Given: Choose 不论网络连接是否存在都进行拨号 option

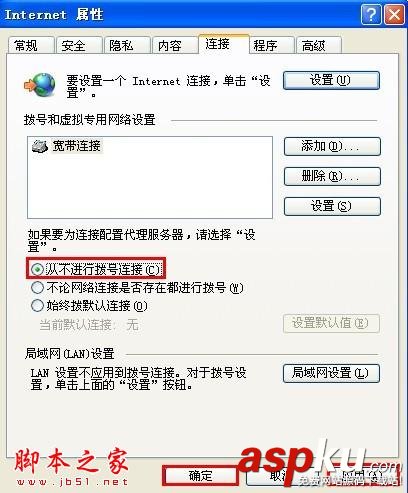Looking at the screenshot, I should (x=37, y=287).
